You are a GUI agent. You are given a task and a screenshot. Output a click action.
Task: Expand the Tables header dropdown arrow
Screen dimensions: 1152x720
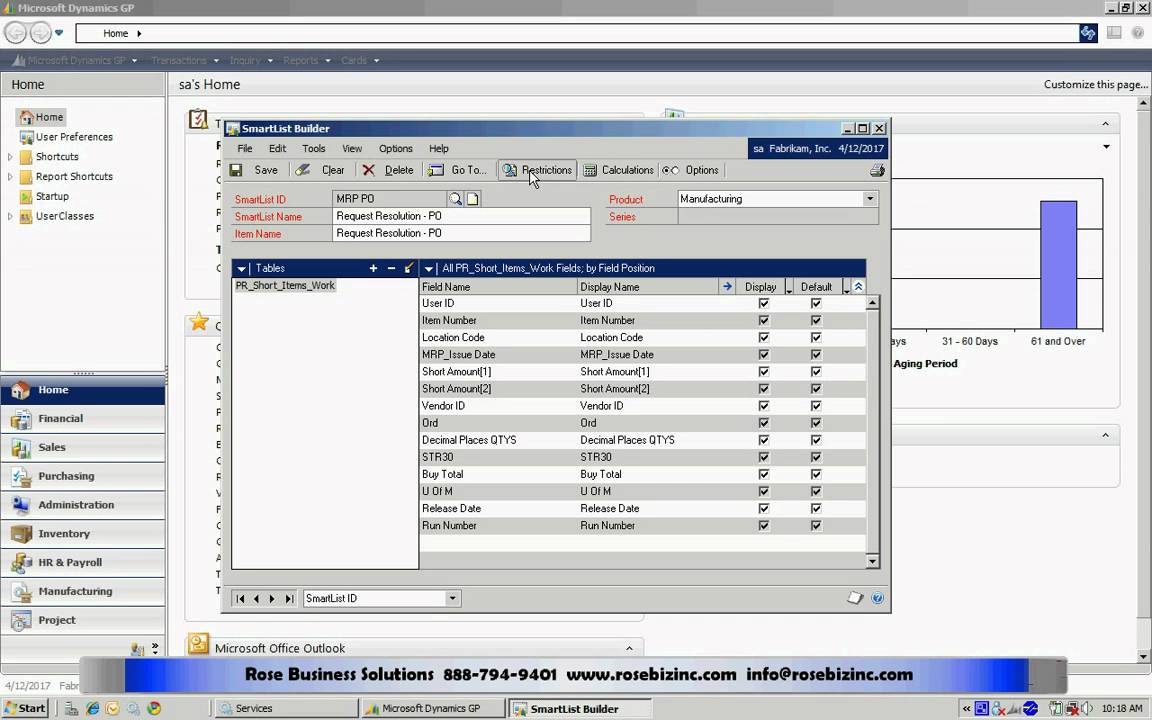[241, 269]
